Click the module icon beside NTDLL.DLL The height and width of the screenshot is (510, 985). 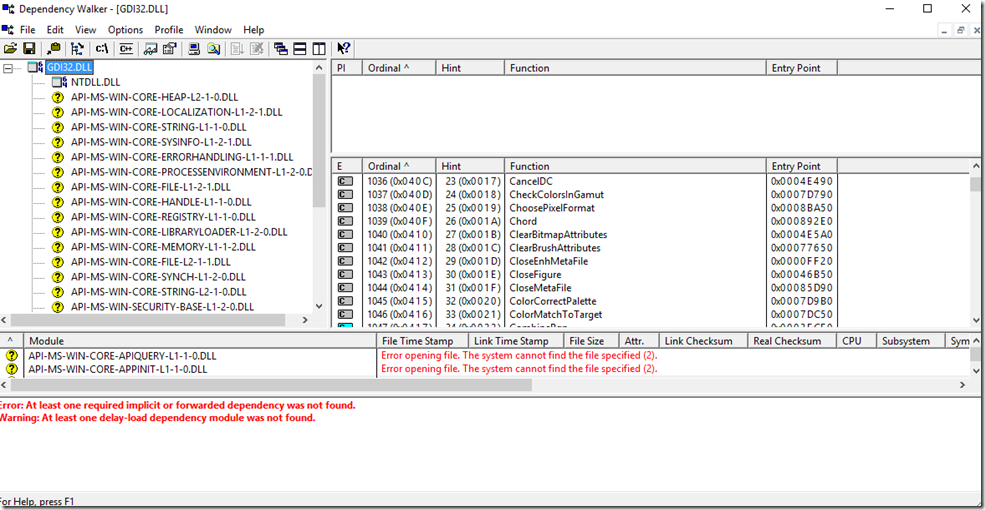(58, 82)
